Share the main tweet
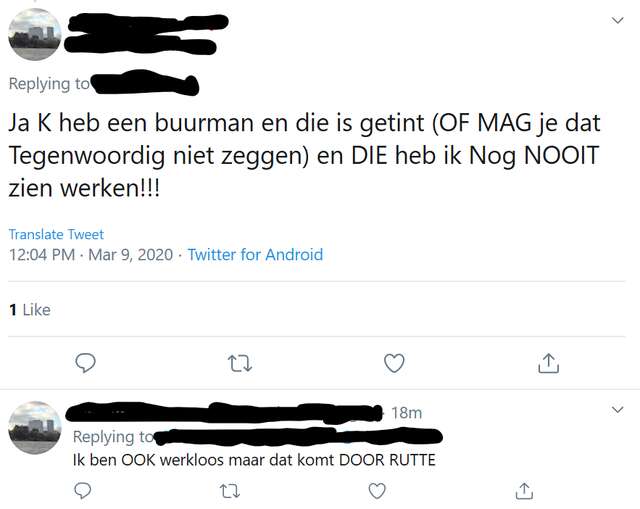The width and height of the screenshot is (640, 509). click(548, 363)
